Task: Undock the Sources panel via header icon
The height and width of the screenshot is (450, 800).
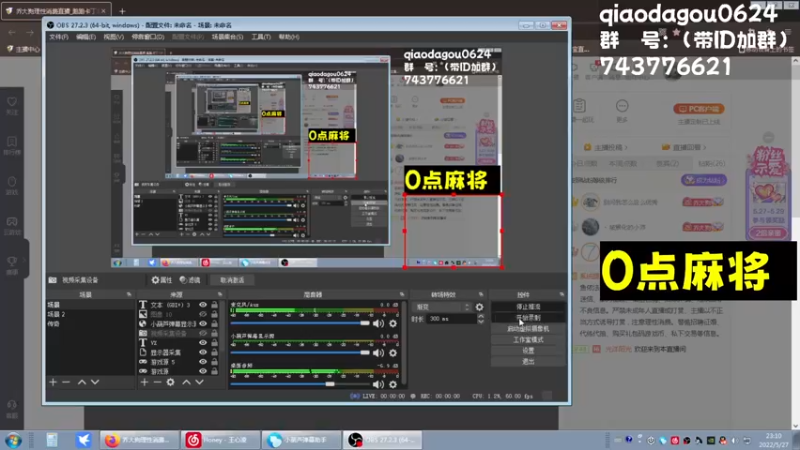Action: (220, 294)
